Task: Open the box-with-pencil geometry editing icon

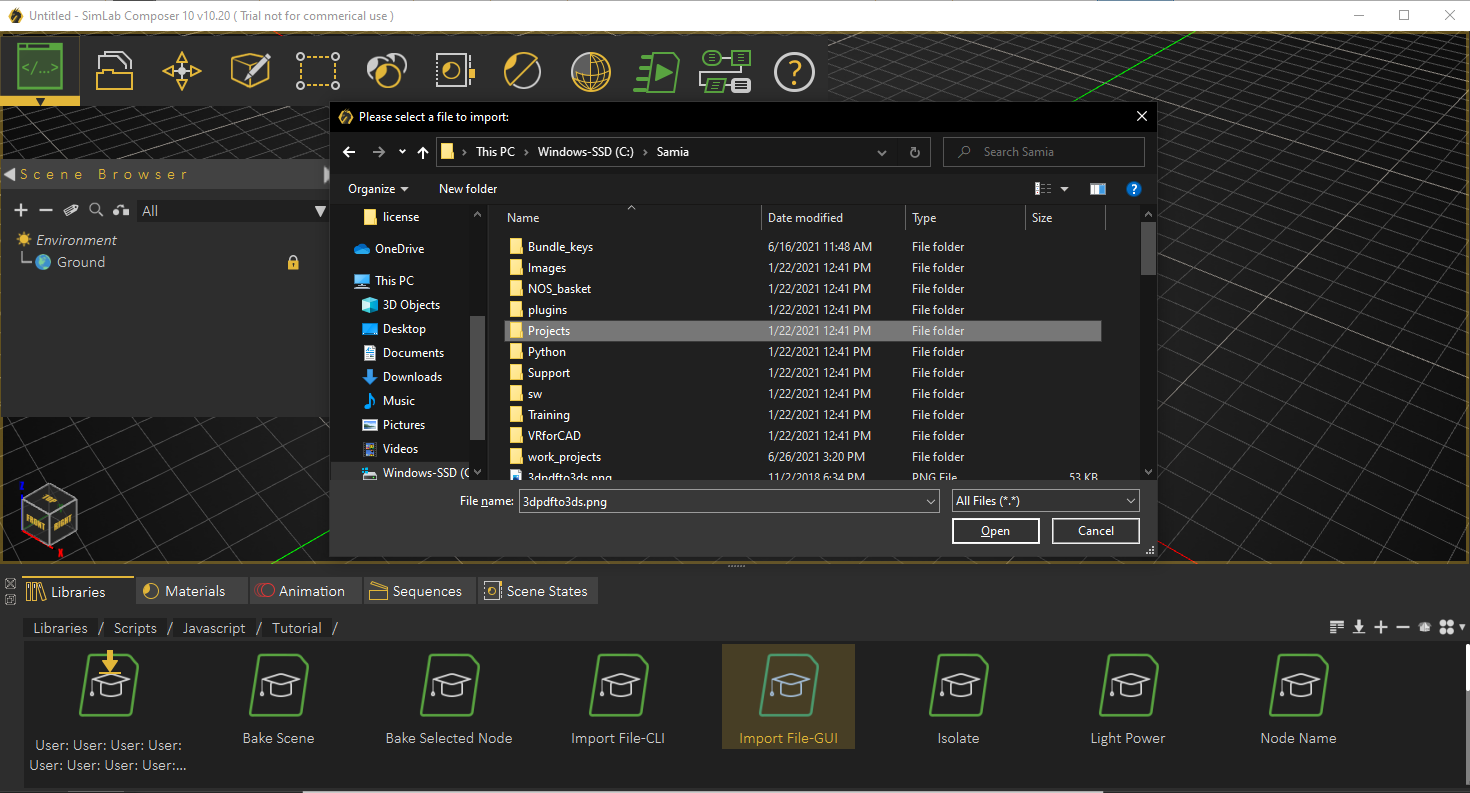Action: (250, 71)
